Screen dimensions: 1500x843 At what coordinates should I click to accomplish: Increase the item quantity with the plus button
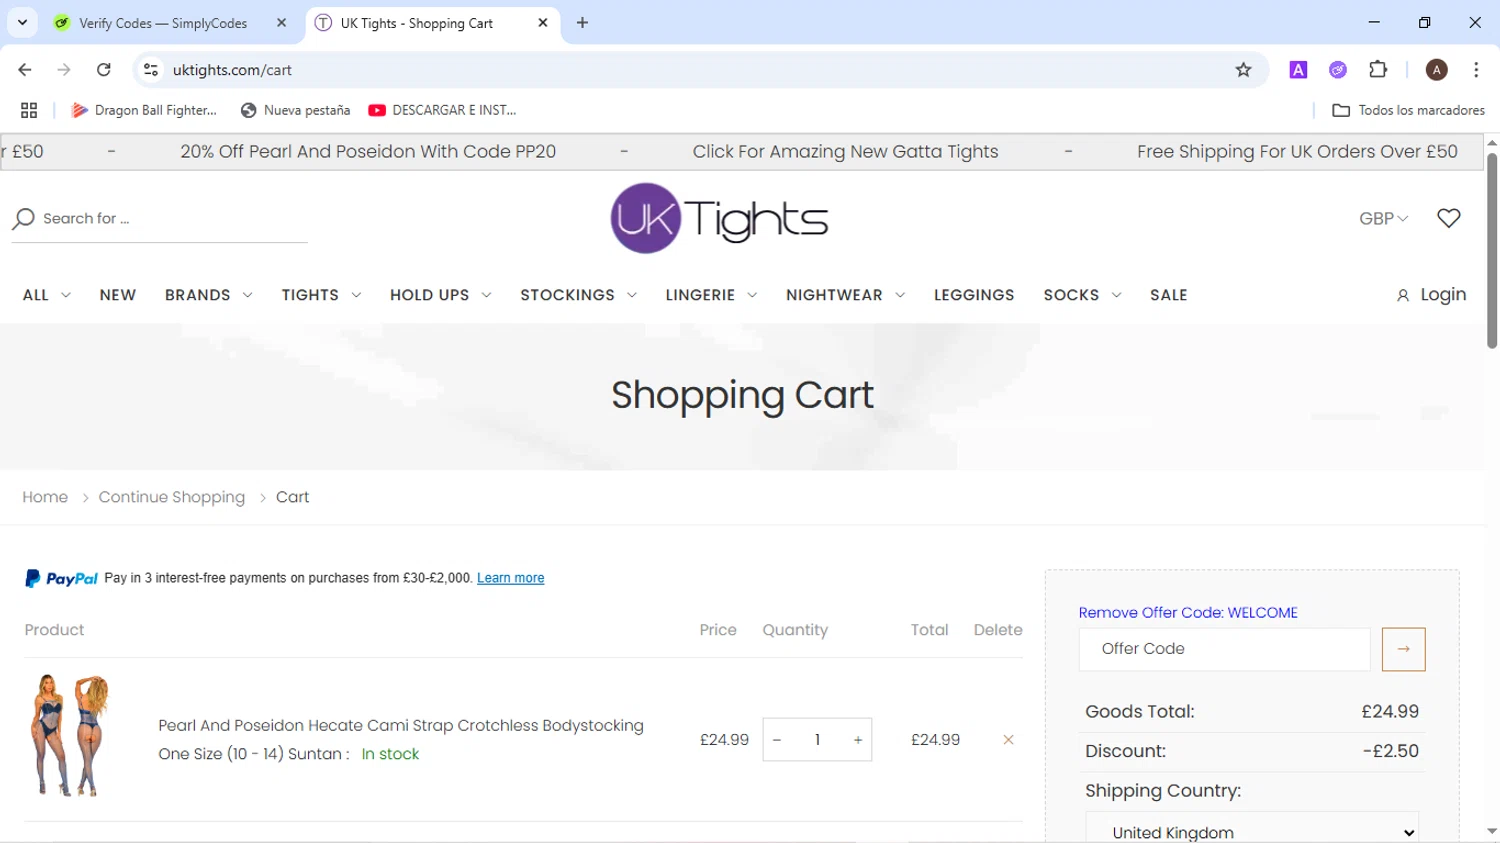pyautogui.click(x=858, y=740)
